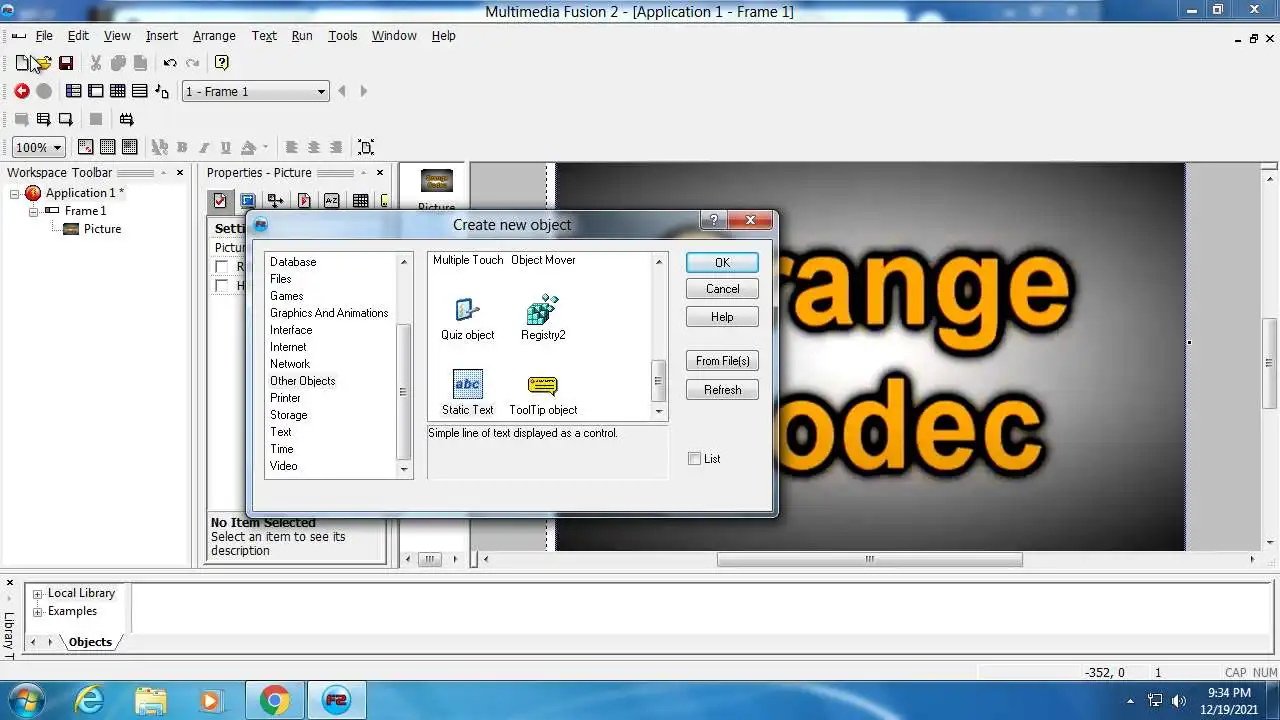1280x720 pixels.
Task: Click the Open folder toolbar icon
Action: [44, 63]
